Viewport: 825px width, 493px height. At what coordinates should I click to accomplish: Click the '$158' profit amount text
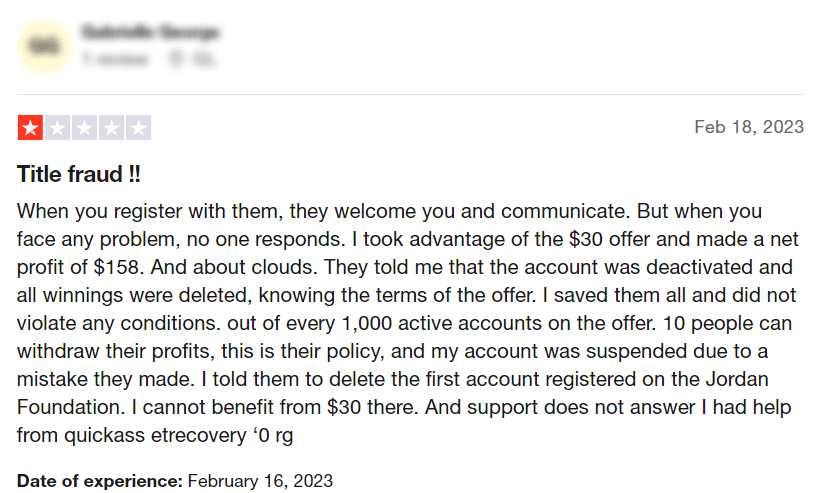pos(118,267)
